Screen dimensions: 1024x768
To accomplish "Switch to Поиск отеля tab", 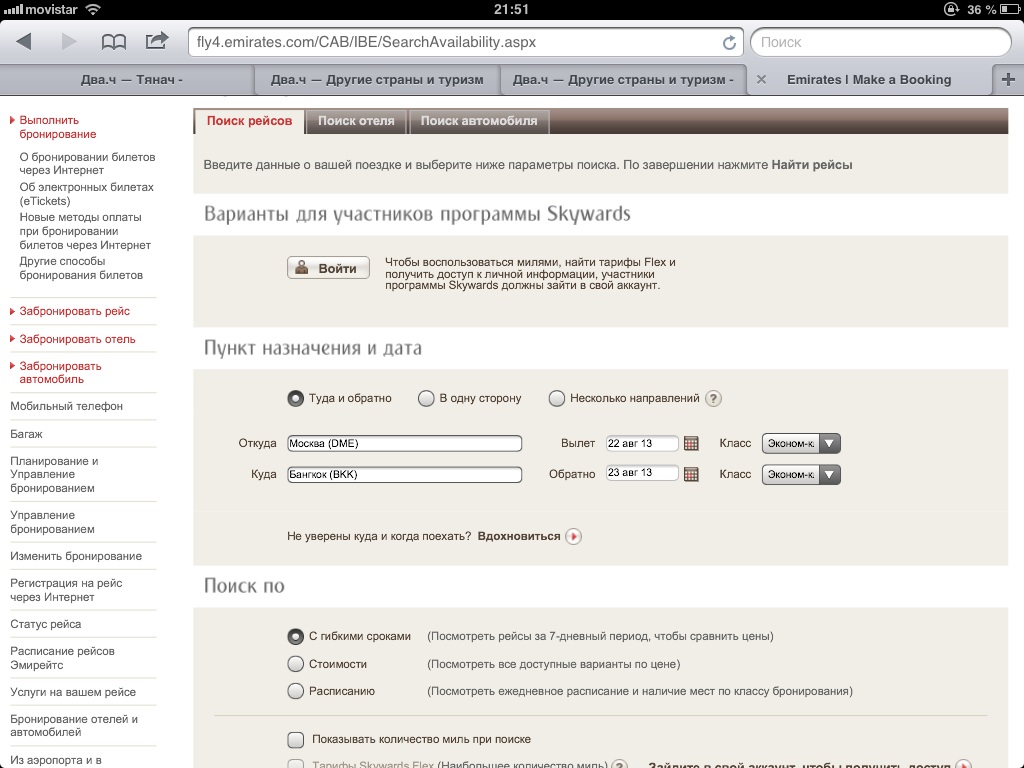I will click(356, 121).
